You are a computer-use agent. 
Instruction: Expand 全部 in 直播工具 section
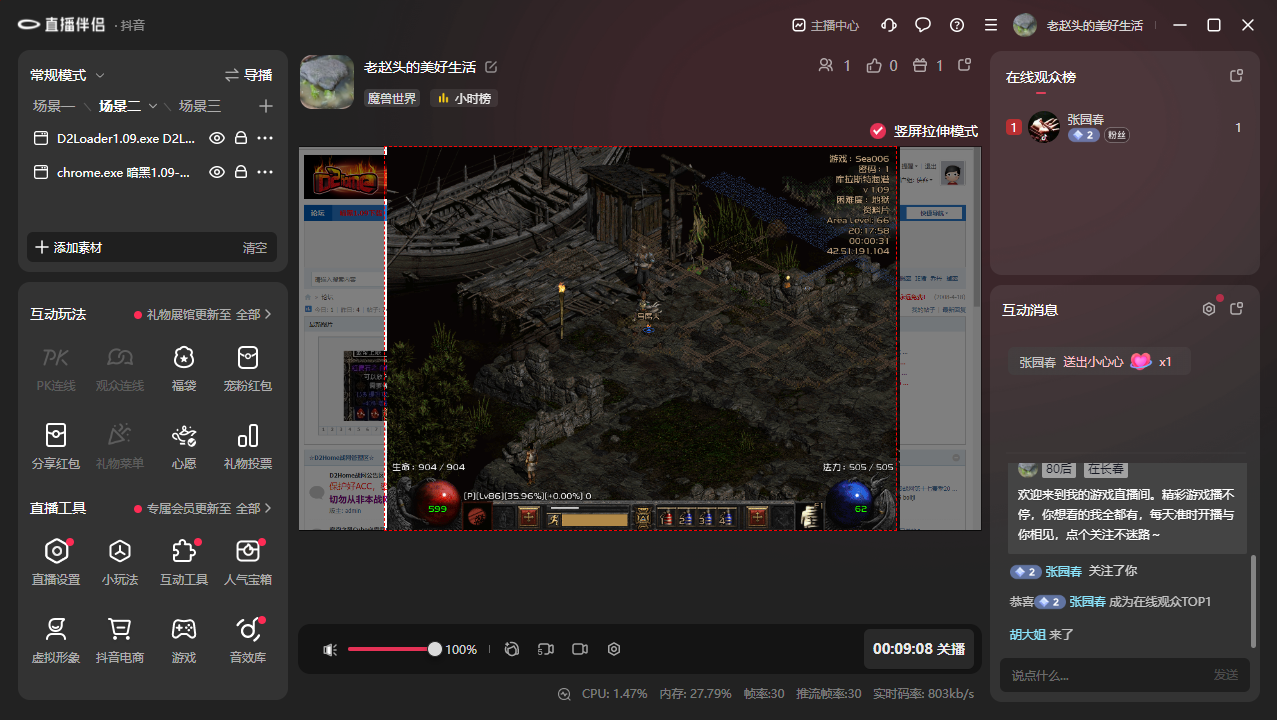coord(254,508)
